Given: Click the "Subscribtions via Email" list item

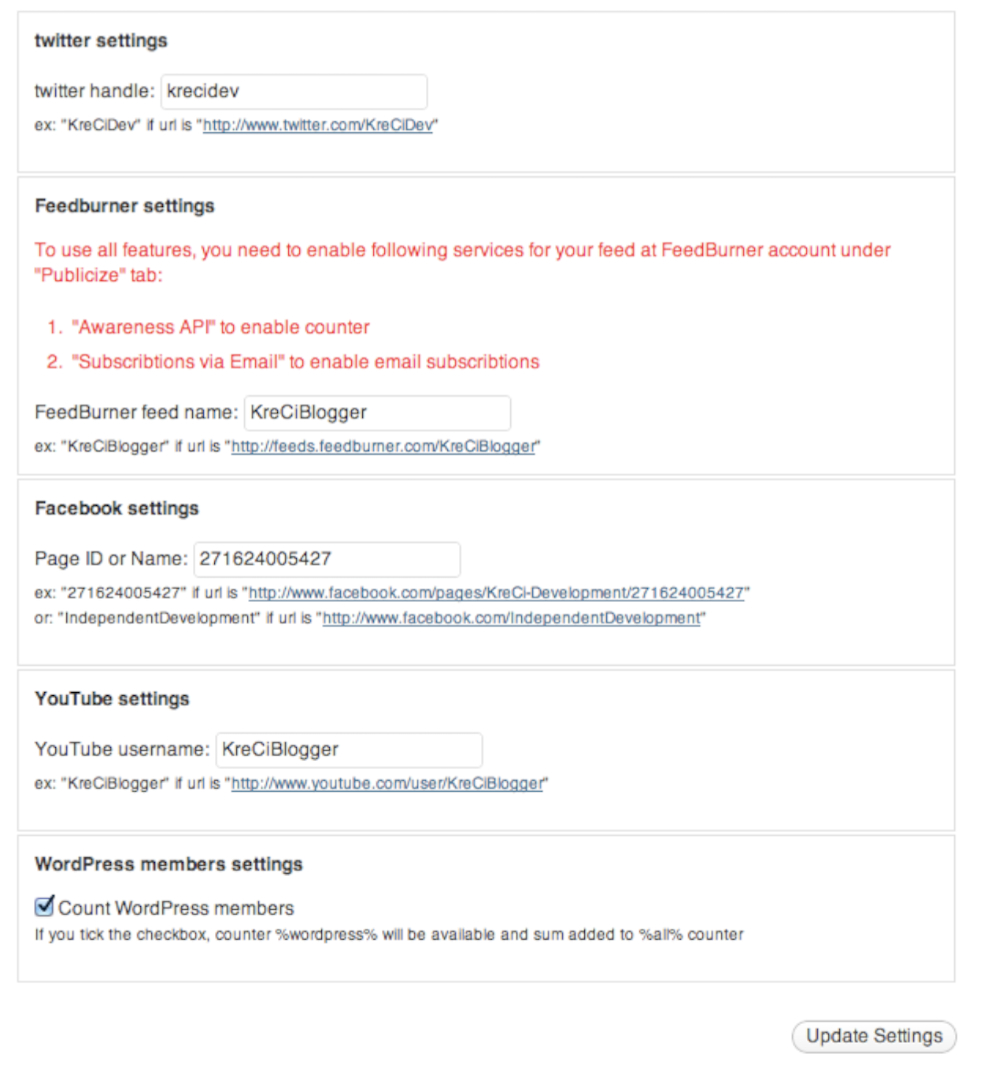Looking at the screenshot, I should click(x=306, y=362).
